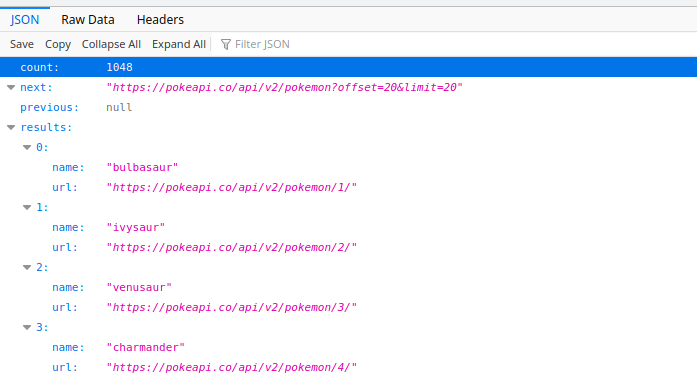Click the count key label
697x381 pixels.
(x=39, y=67)
